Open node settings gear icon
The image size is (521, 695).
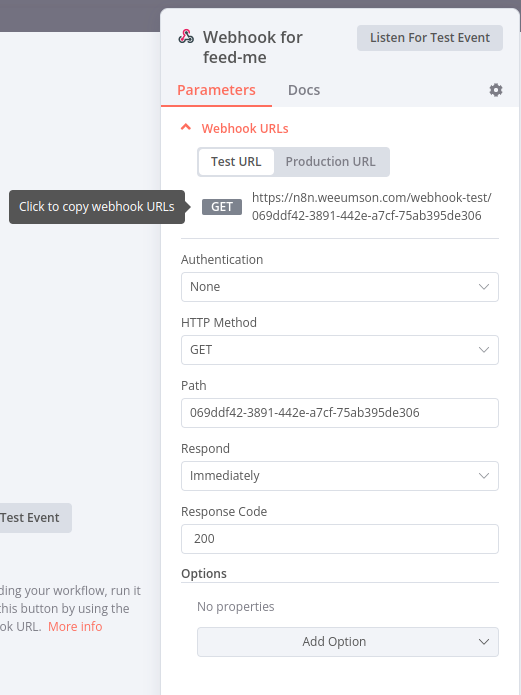496,90
